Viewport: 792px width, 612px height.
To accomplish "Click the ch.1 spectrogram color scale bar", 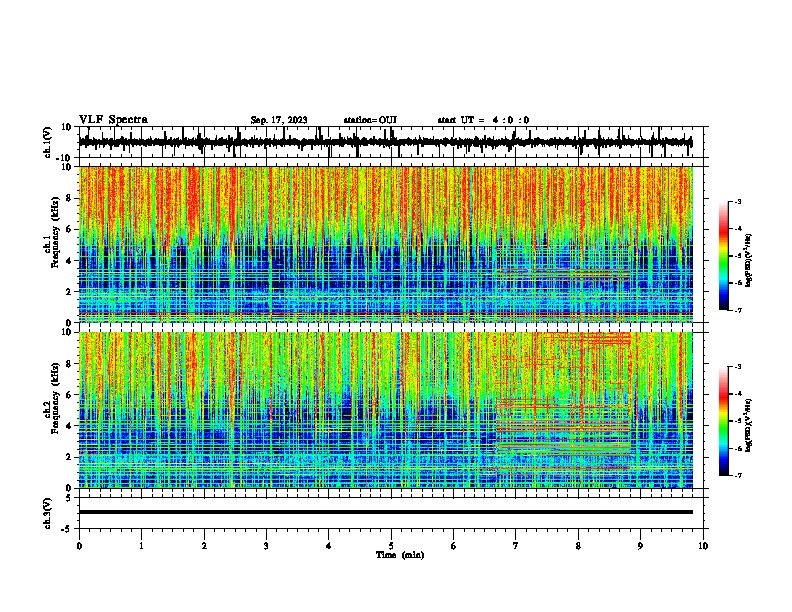I will pos(724,256).
